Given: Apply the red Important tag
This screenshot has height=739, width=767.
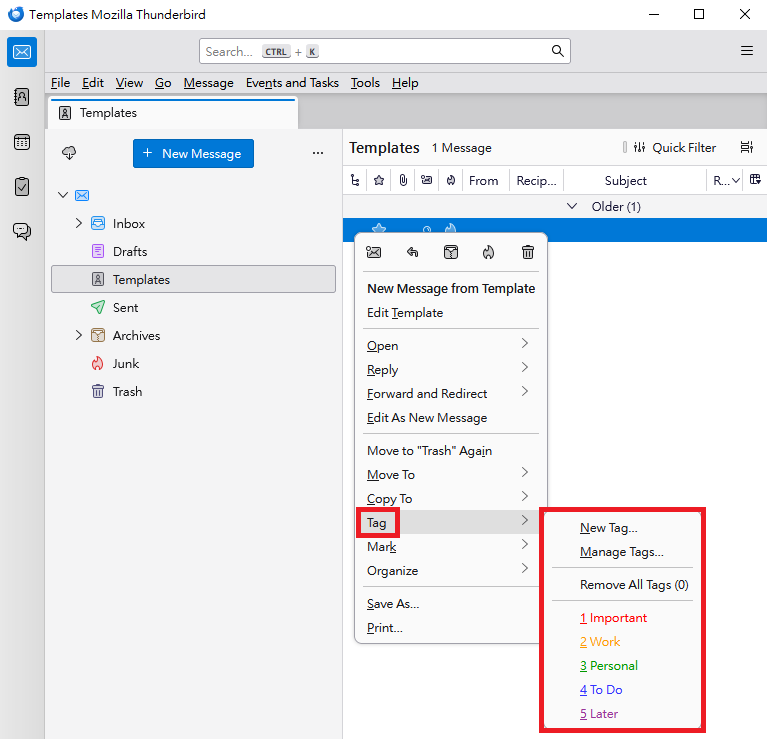Looking at the screenshot, I should [613, 618].
